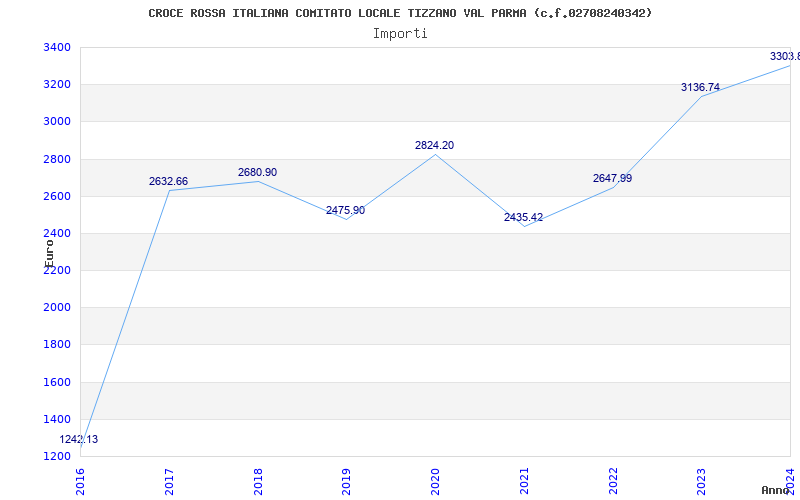Select data label 2632.66
Viewport: 800px width, 500px height.
pyautogui.click(x=168, y=181)
